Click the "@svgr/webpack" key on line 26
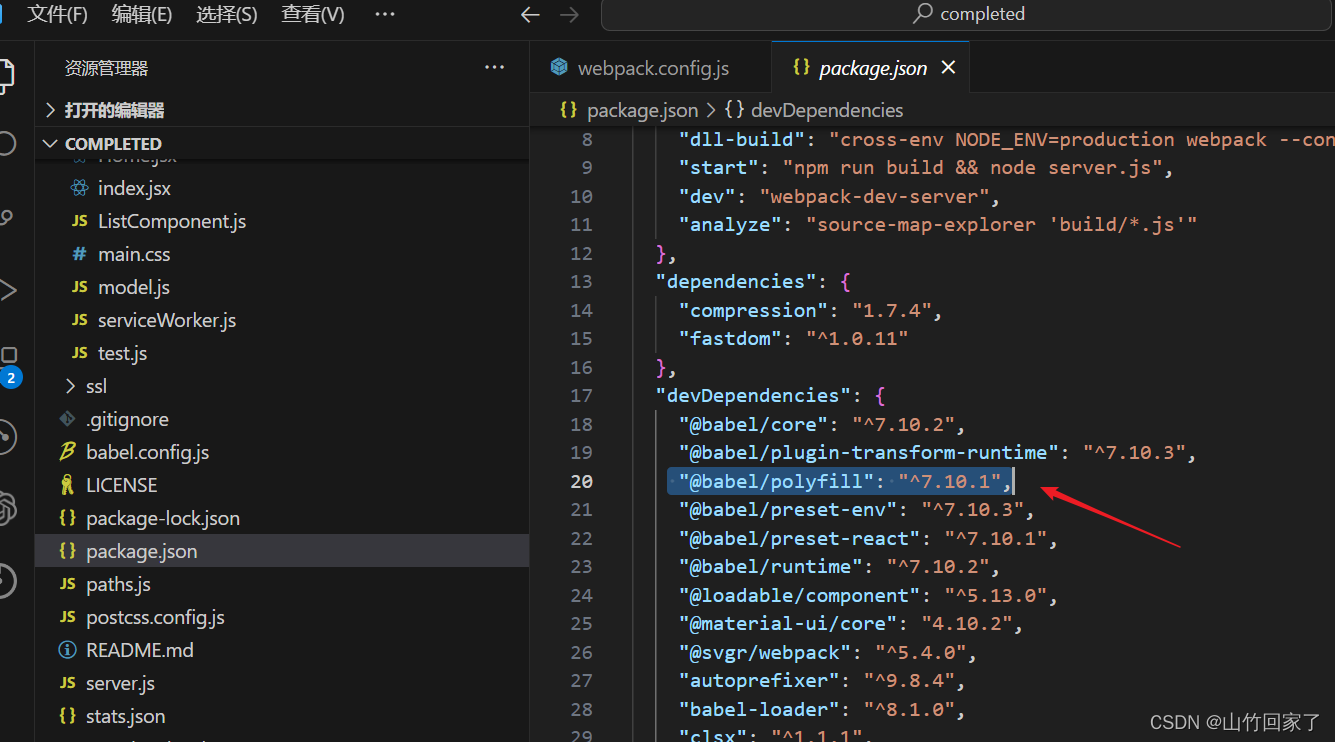Viewport: 1335px width, 742px height. [x=764, y=652]
